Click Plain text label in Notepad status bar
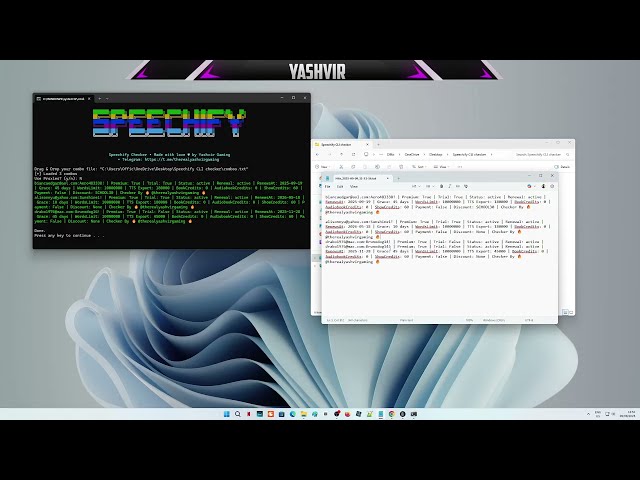The height and width of the screenshot is (480, 640). tap(406, 320)
